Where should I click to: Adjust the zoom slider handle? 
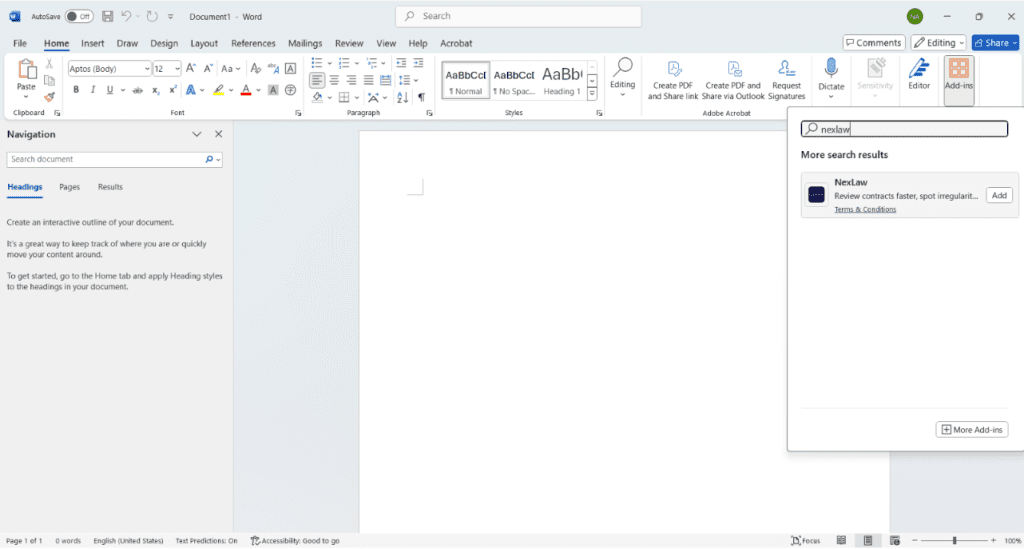954,541
